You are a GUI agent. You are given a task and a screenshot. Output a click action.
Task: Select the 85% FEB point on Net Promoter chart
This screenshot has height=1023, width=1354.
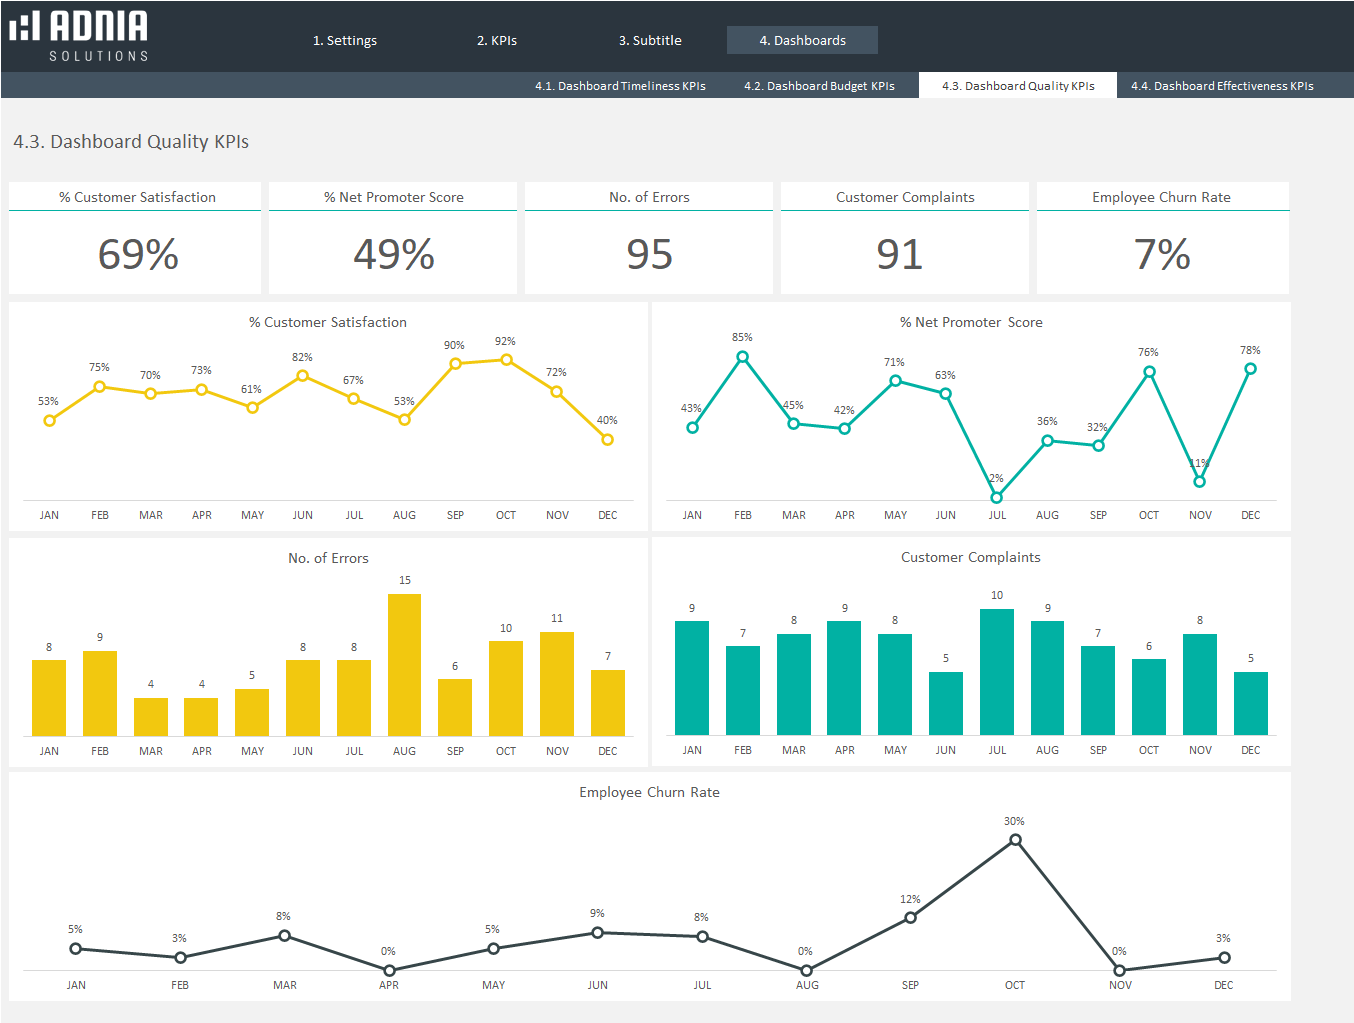point(743,357)
